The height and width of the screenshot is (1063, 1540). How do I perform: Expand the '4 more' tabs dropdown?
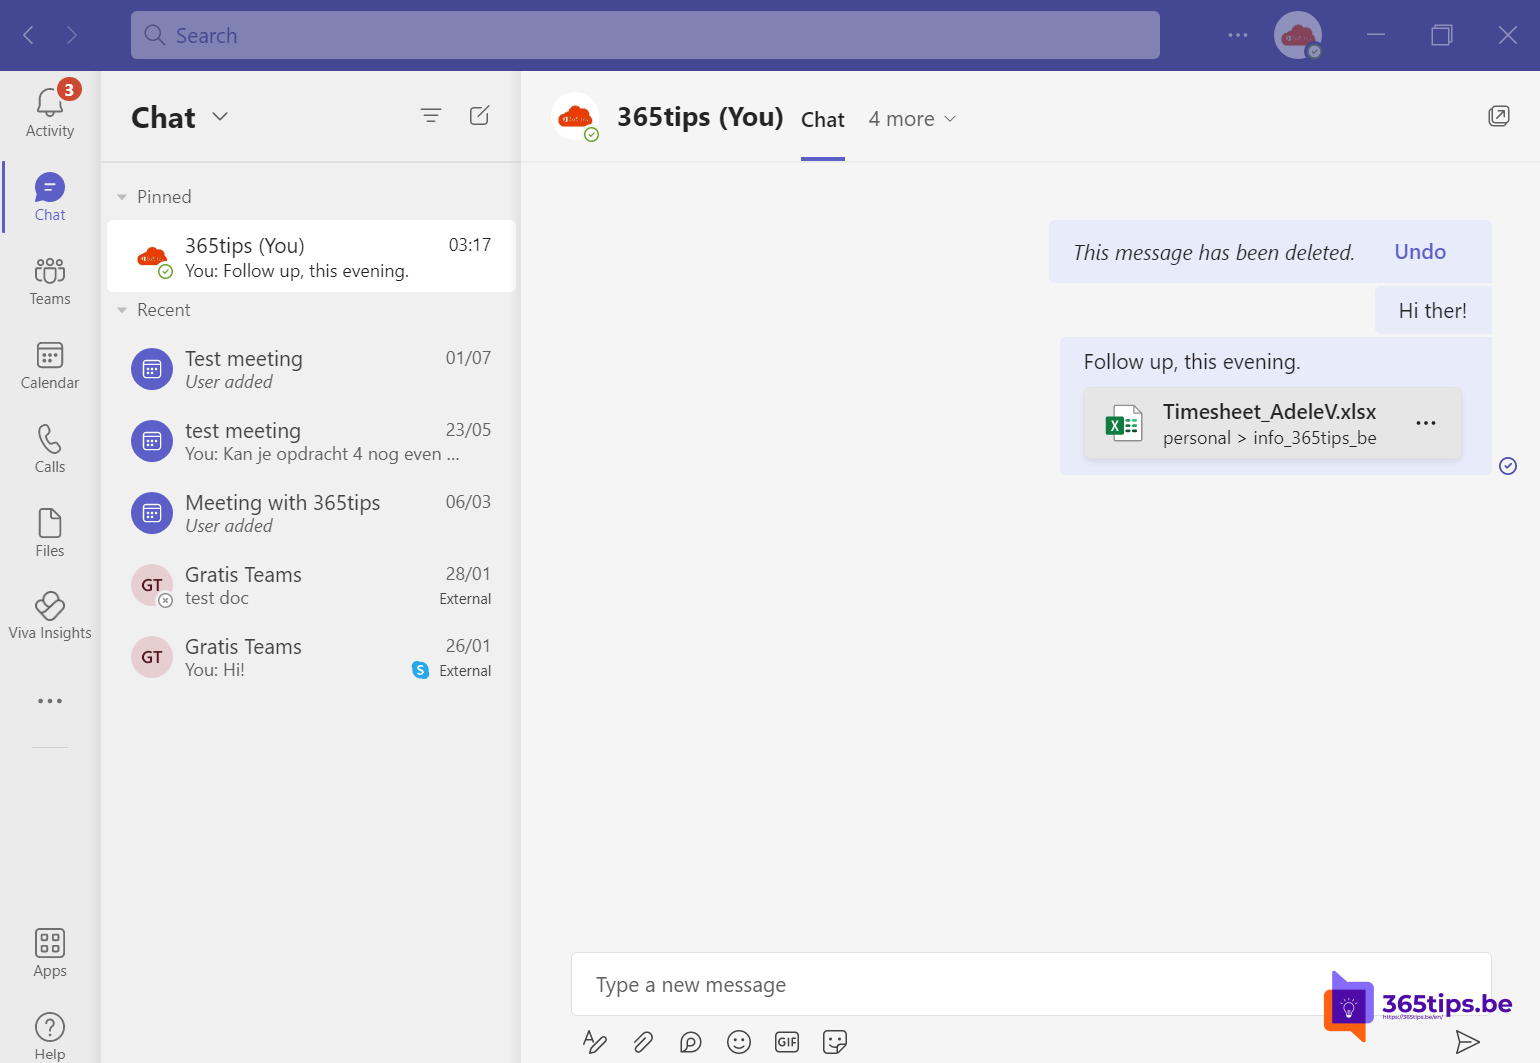coord(912,119)
